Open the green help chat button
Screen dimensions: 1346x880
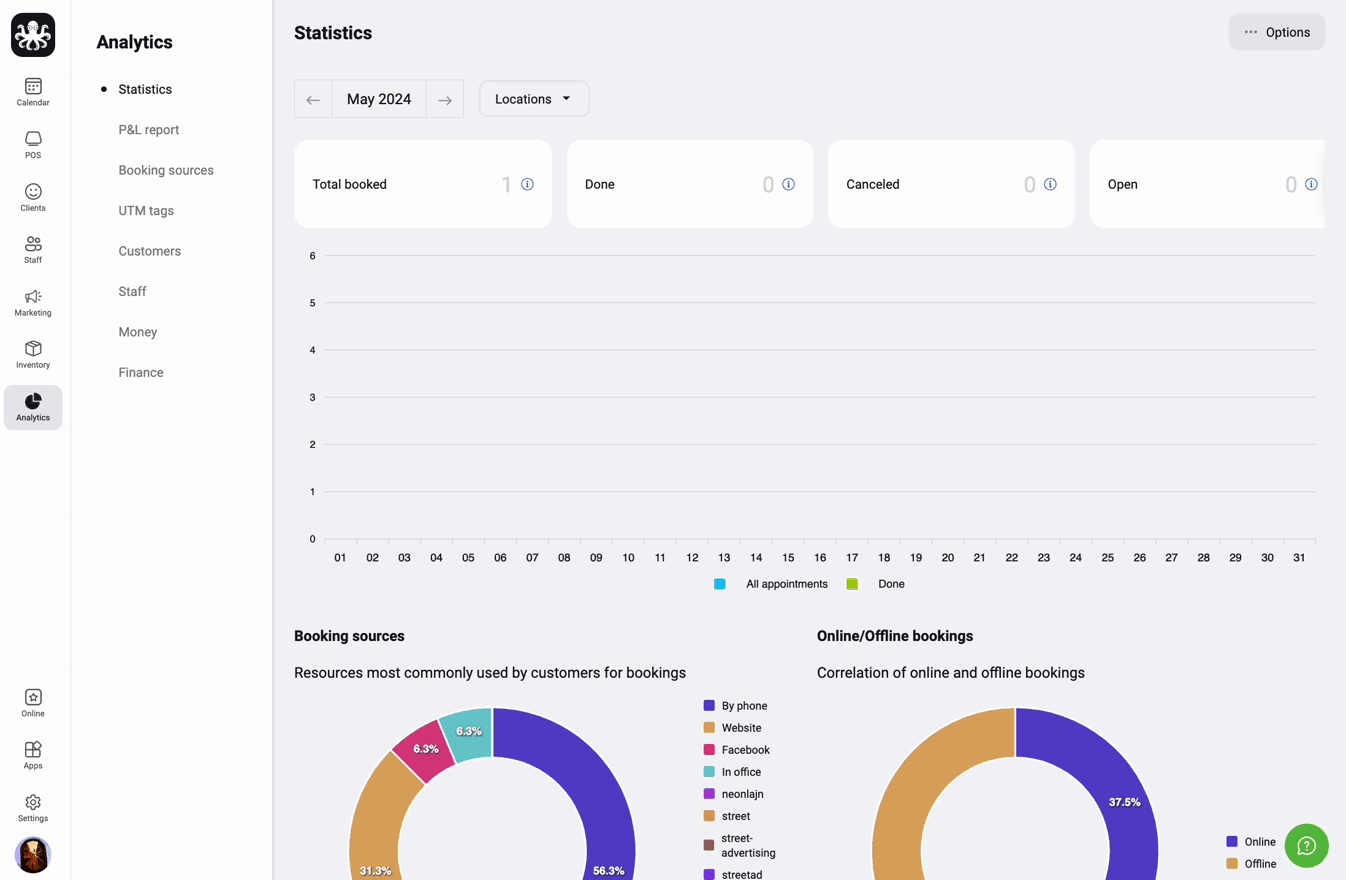[x=1306, y=846]
